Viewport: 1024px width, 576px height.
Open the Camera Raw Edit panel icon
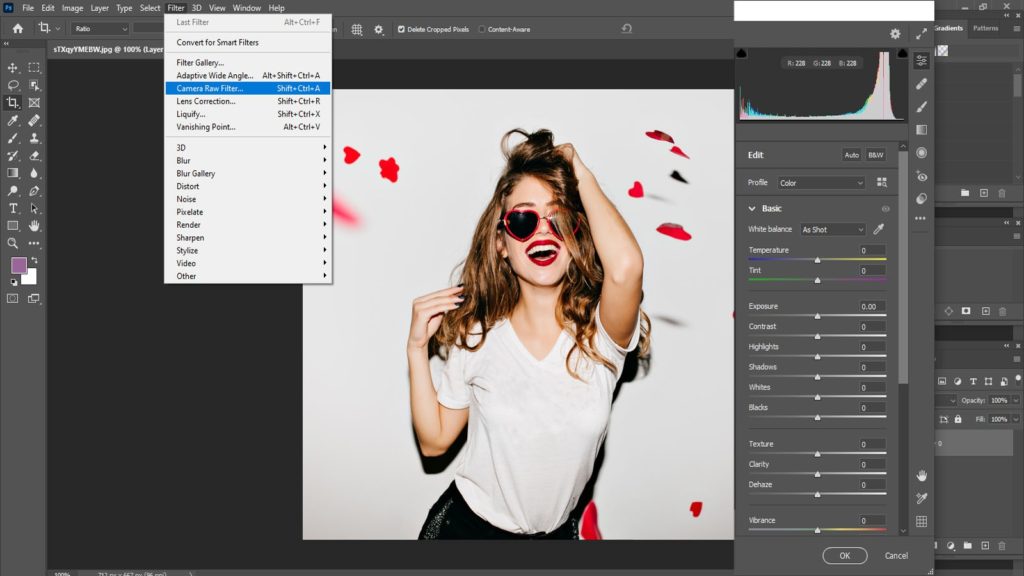921,61
